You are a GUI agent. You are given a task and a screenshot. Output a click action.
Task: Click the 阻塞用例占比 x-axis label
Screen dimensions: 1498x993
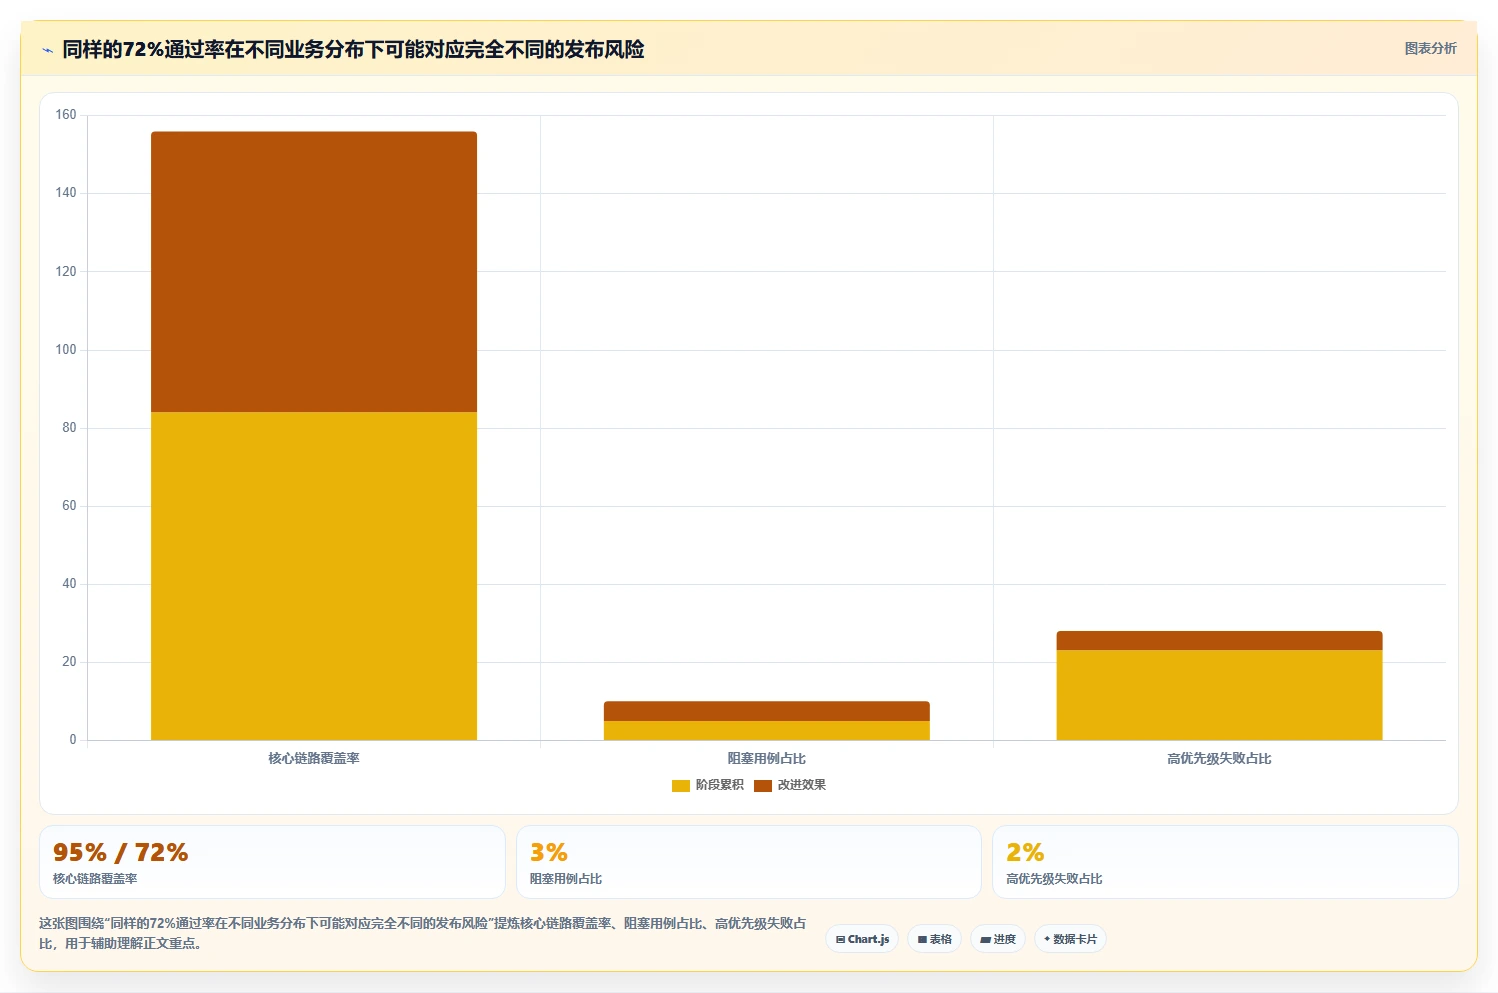pyautogui.click(x=767, y=758)
